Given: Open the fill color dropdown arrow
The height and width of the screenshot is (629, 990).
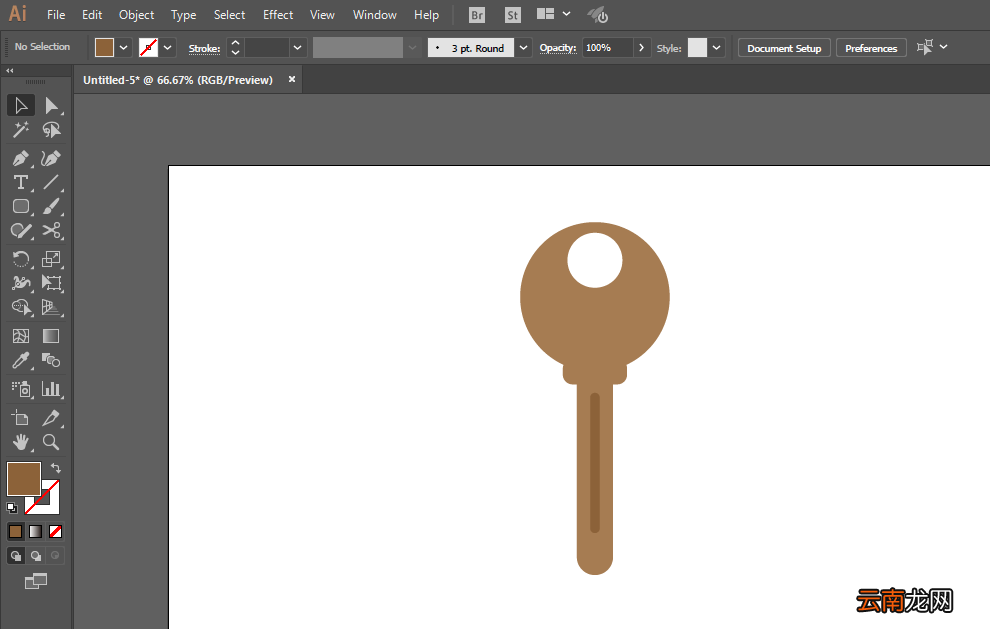Looking at the screenshot, I should 124,48.
